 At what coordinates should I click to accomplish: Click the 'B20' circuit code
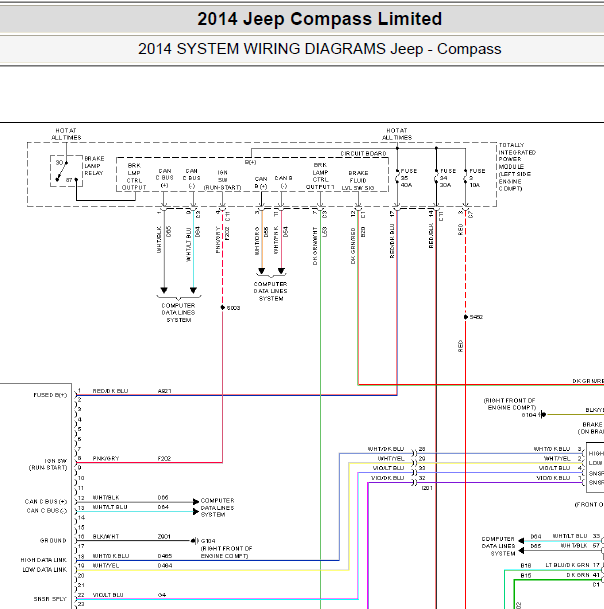point(363,231)
